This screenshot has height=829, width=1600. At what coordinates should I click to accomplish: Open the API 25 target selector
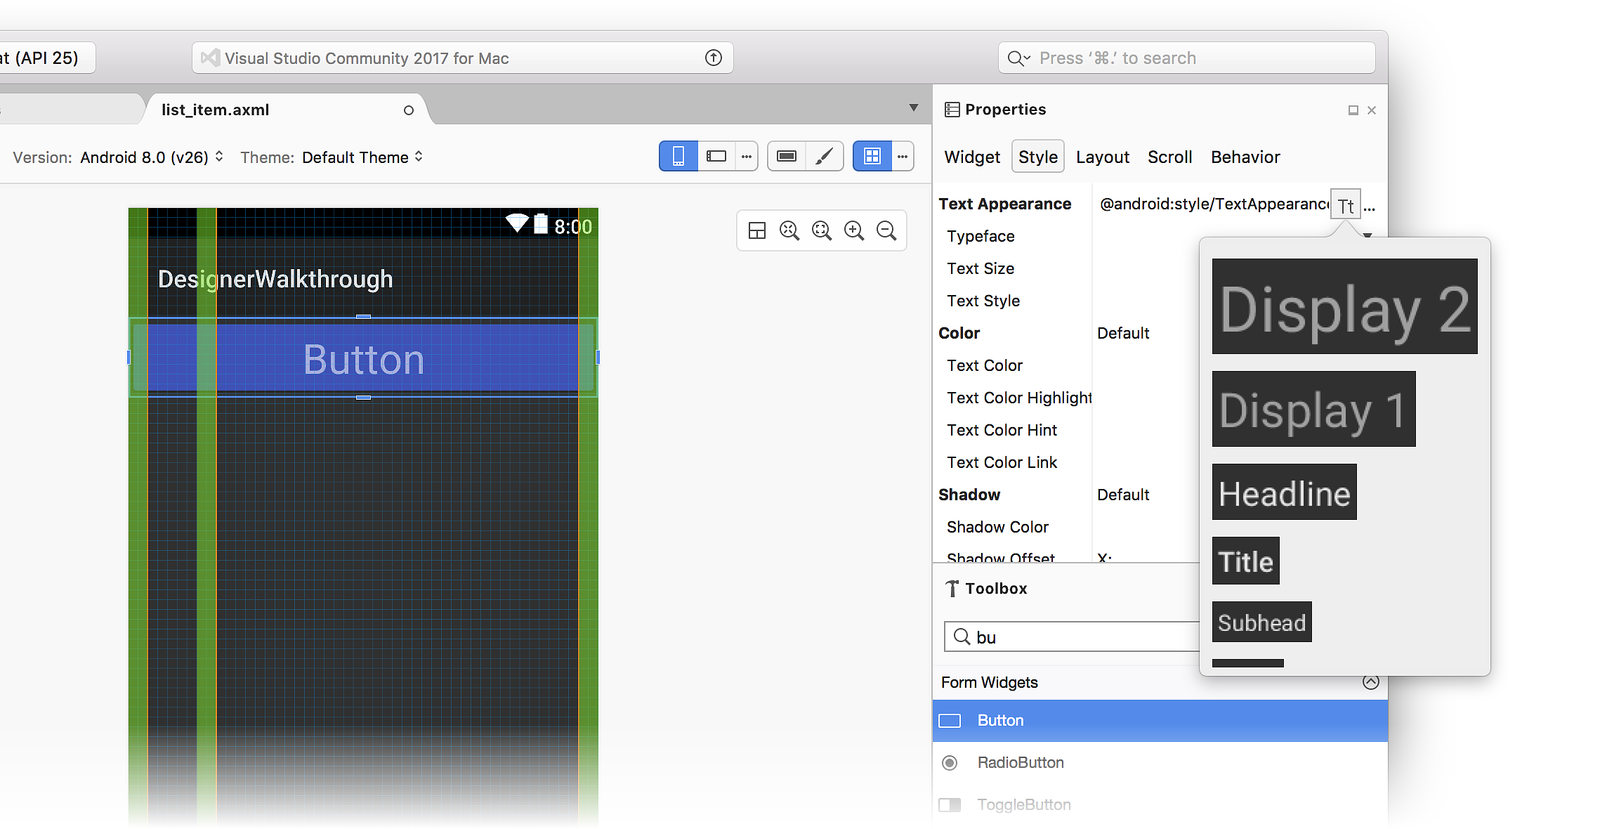[46, 58]
